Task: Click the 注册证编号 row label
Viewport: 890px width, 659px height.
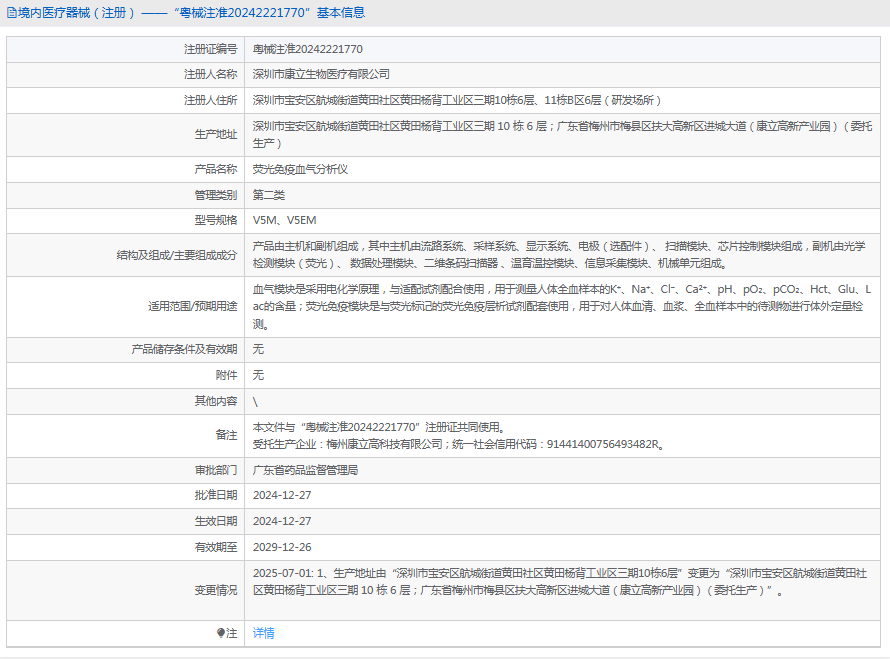Action: 211,49
